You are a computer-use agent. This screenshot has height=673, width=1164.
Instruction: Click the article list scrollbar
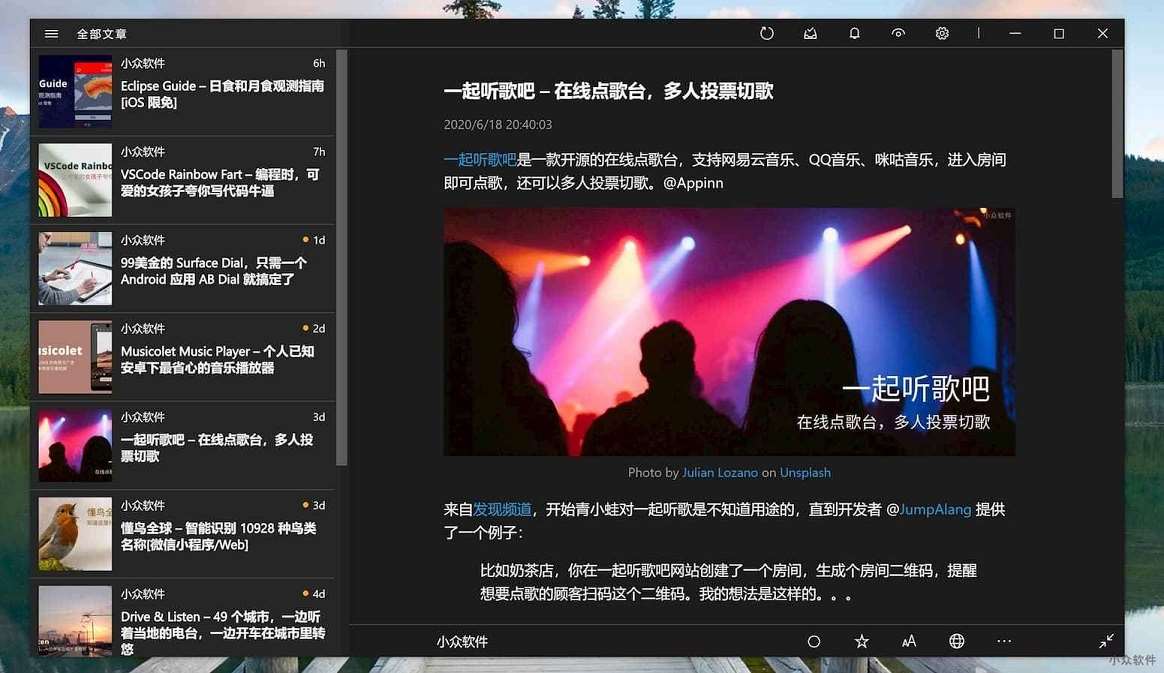341,257
